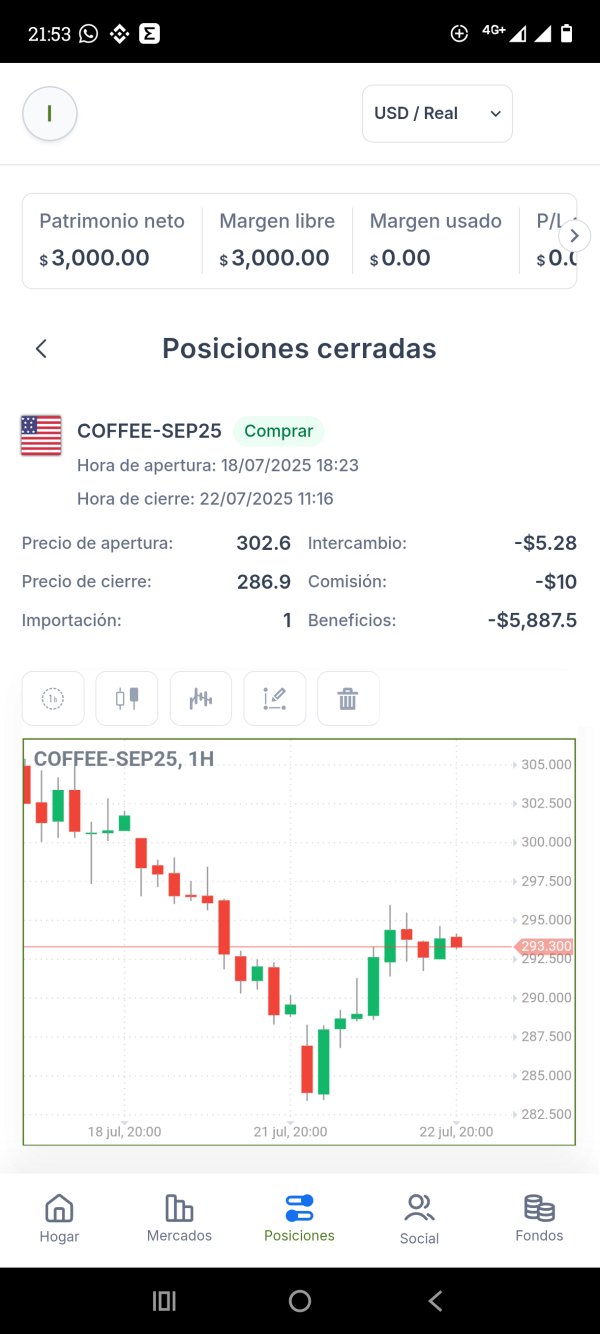Image resolution: width=600 pixels, height=1334 pixels.
Task: Click the US flag instrument icon
Action: [41, 435]
